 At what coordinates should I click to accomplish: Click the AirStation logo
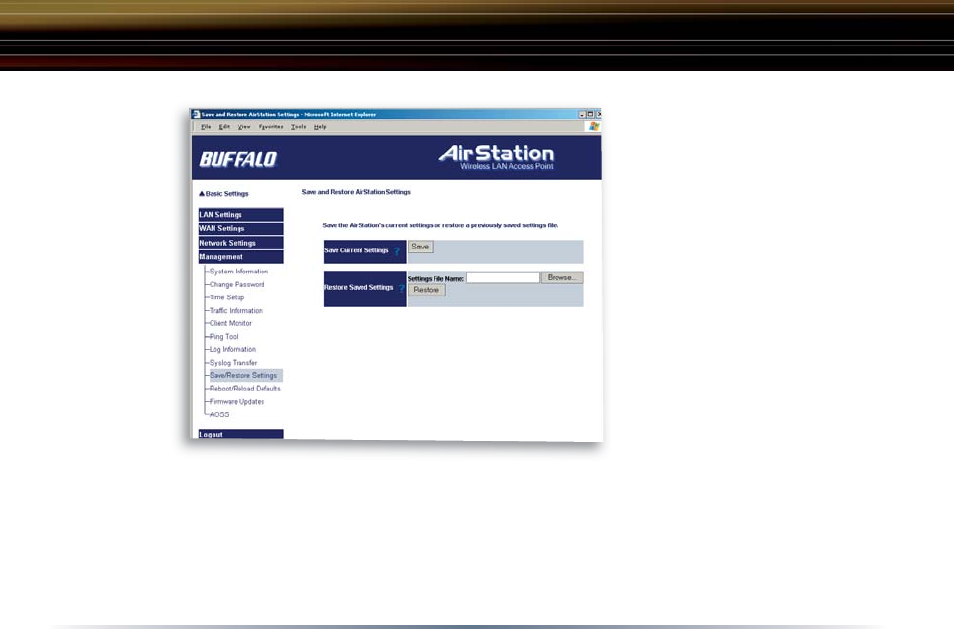pos(496,156)
